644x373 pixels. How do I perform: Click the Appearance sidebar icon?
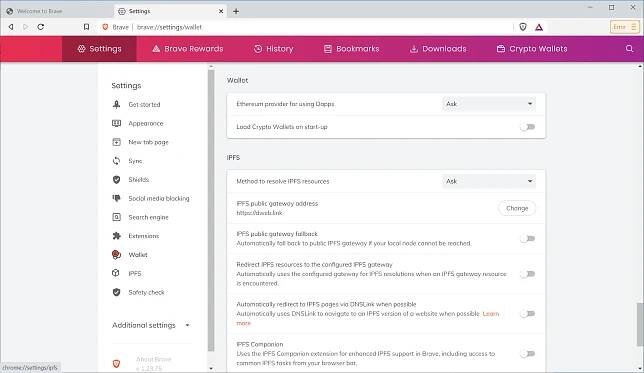point(117,123)
